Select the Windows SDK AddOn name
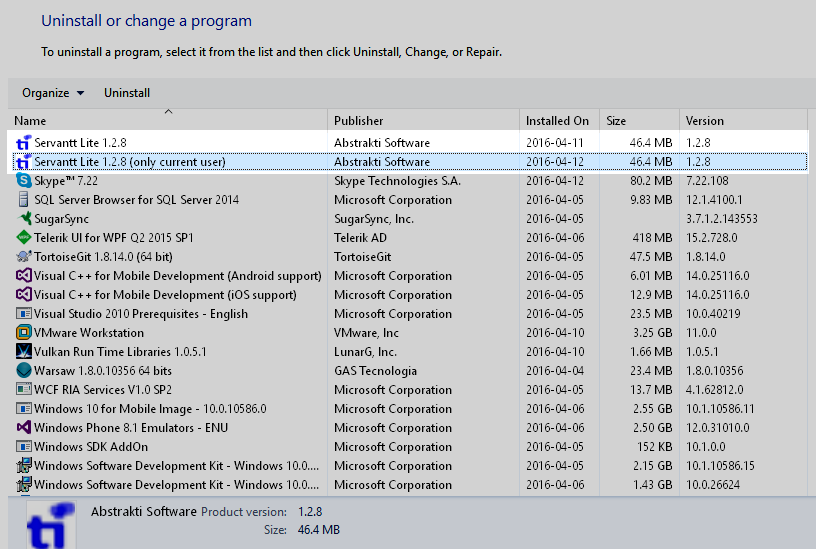Viewport: 816px width, 549px height. [91, 446]
